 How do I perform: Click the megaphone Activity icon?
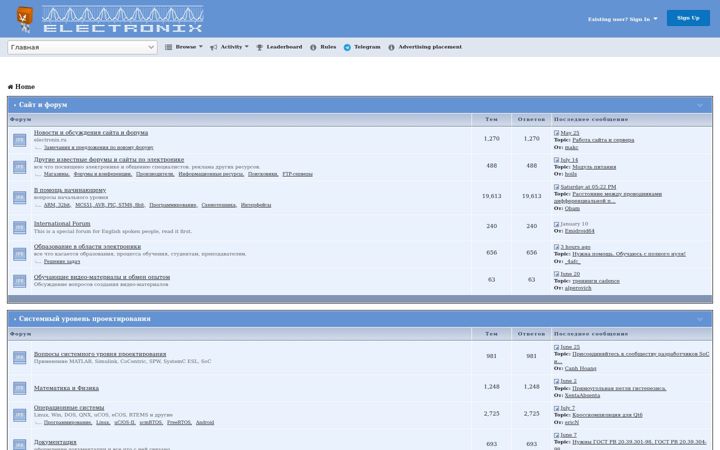(214, 47)
